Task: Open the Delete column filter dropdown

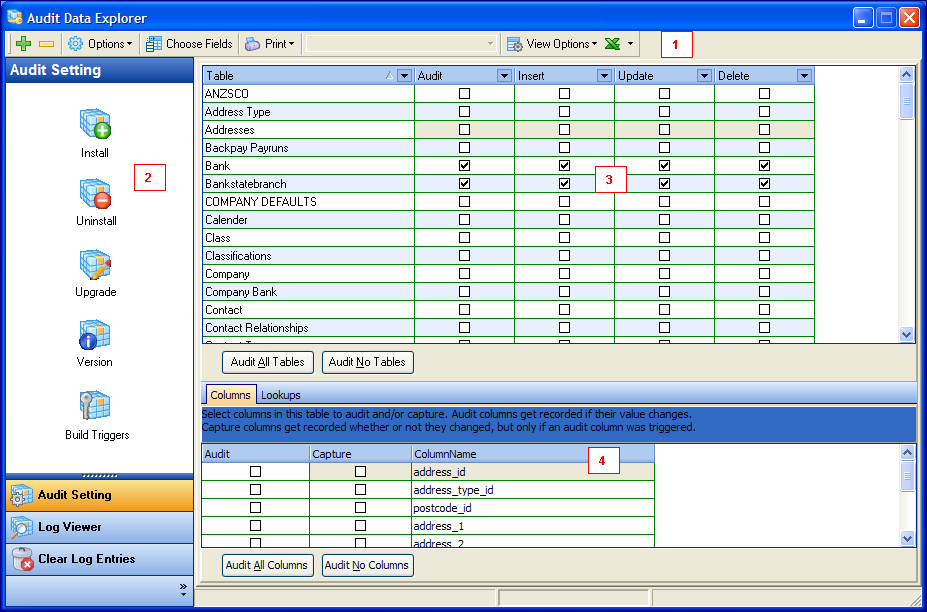Action: click(x=804, y=76)
